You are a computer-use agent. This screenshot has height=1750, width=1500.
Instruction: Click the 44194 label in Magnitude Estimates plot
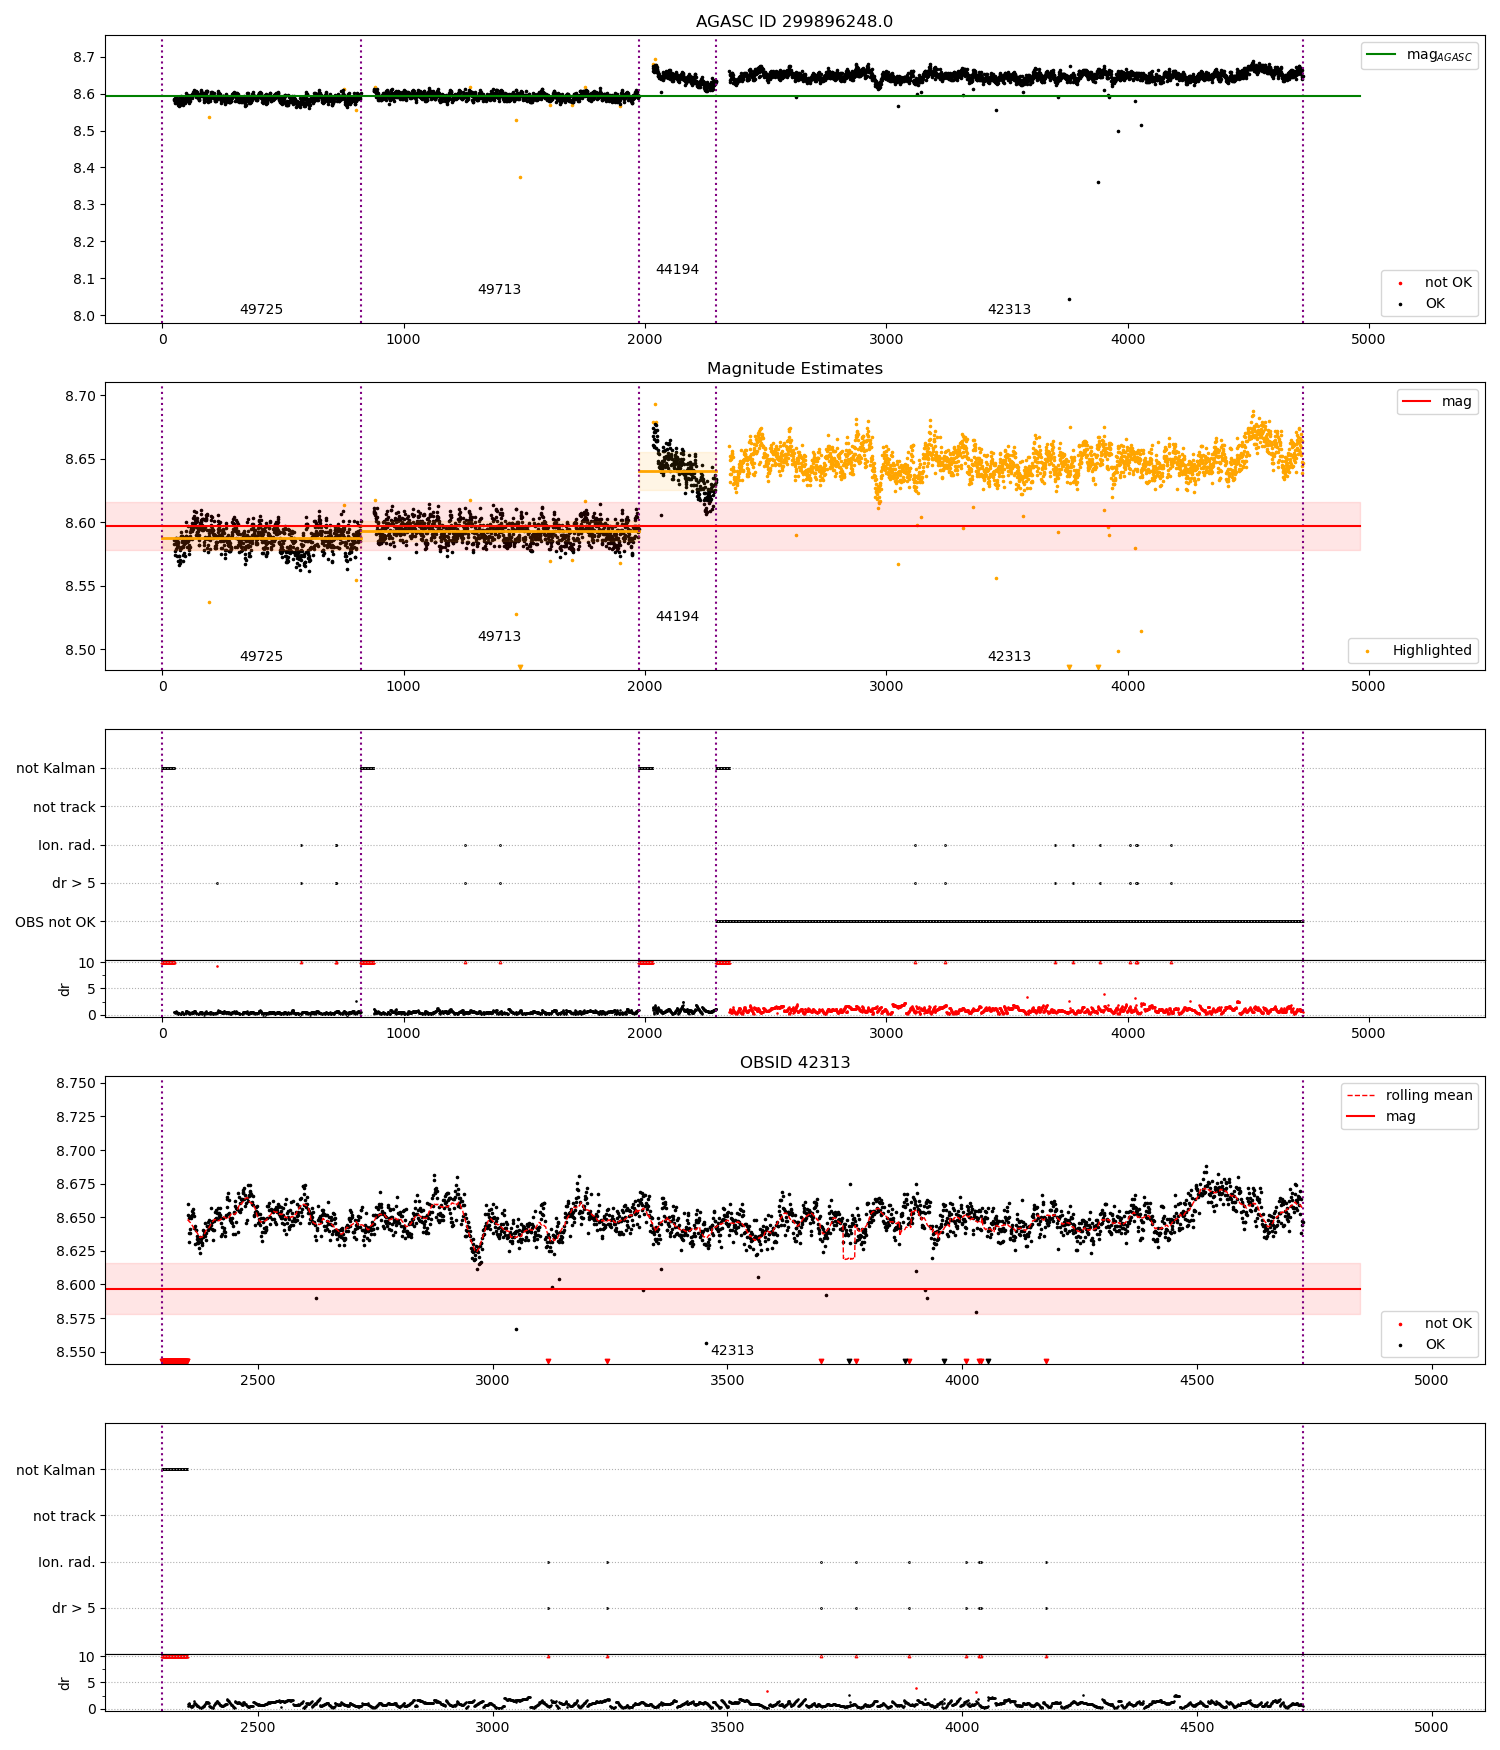pyautogui.click(x=677, y=616)
